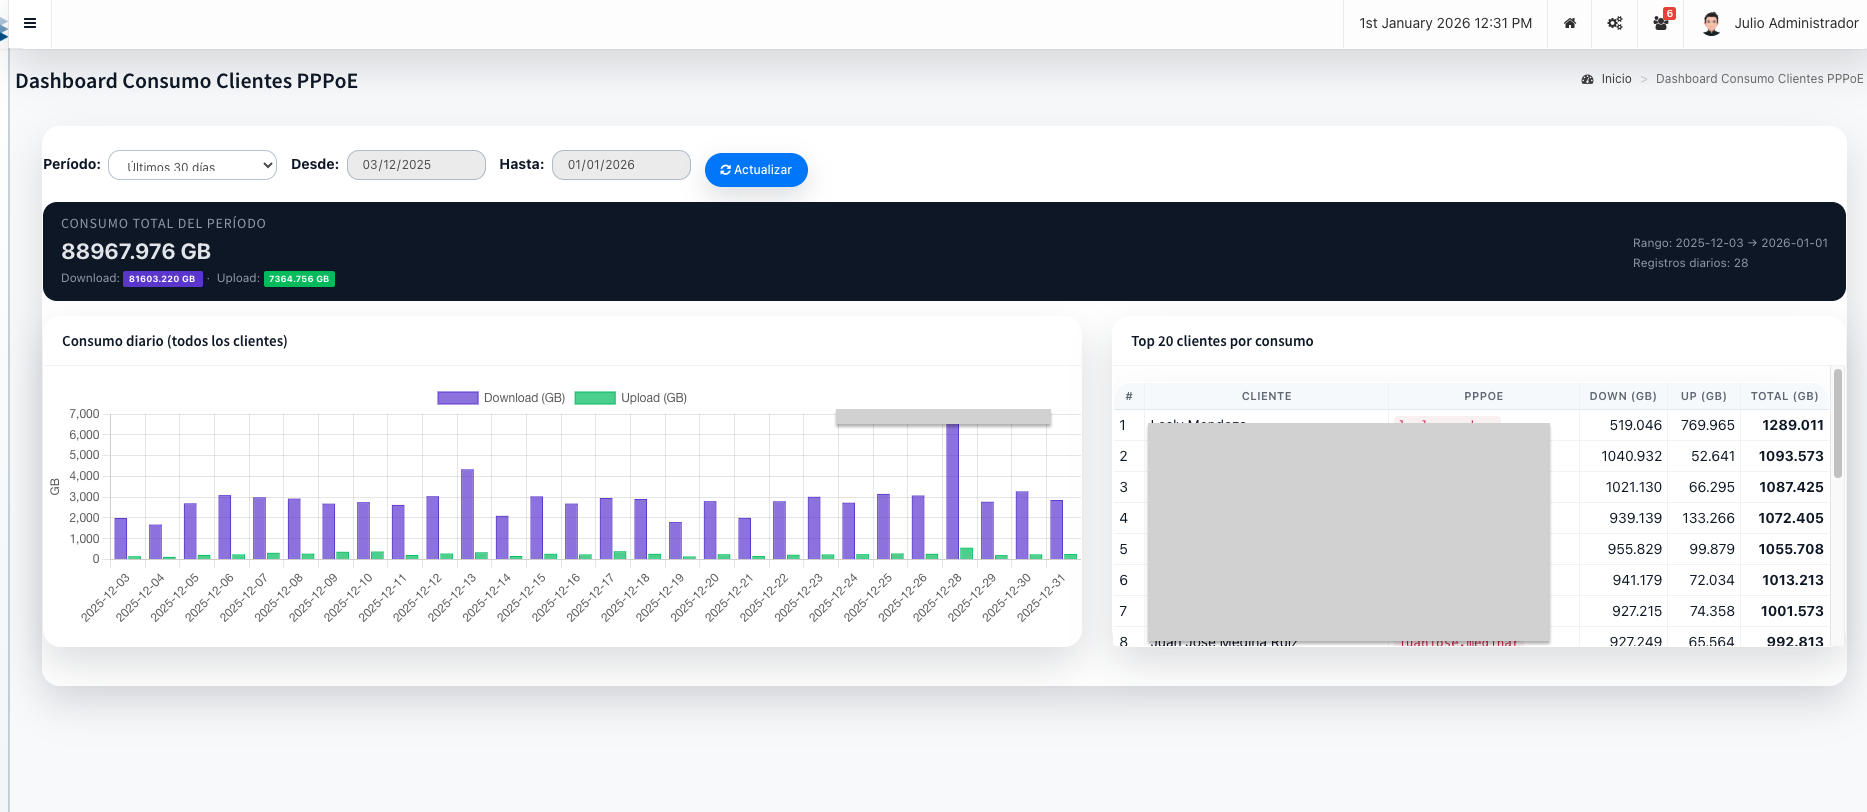Image resolution: width=1867 pixels, height=812 pixels.
Task: Hide the Upload (GB) series in chart legend
Action: coord(631,398)
